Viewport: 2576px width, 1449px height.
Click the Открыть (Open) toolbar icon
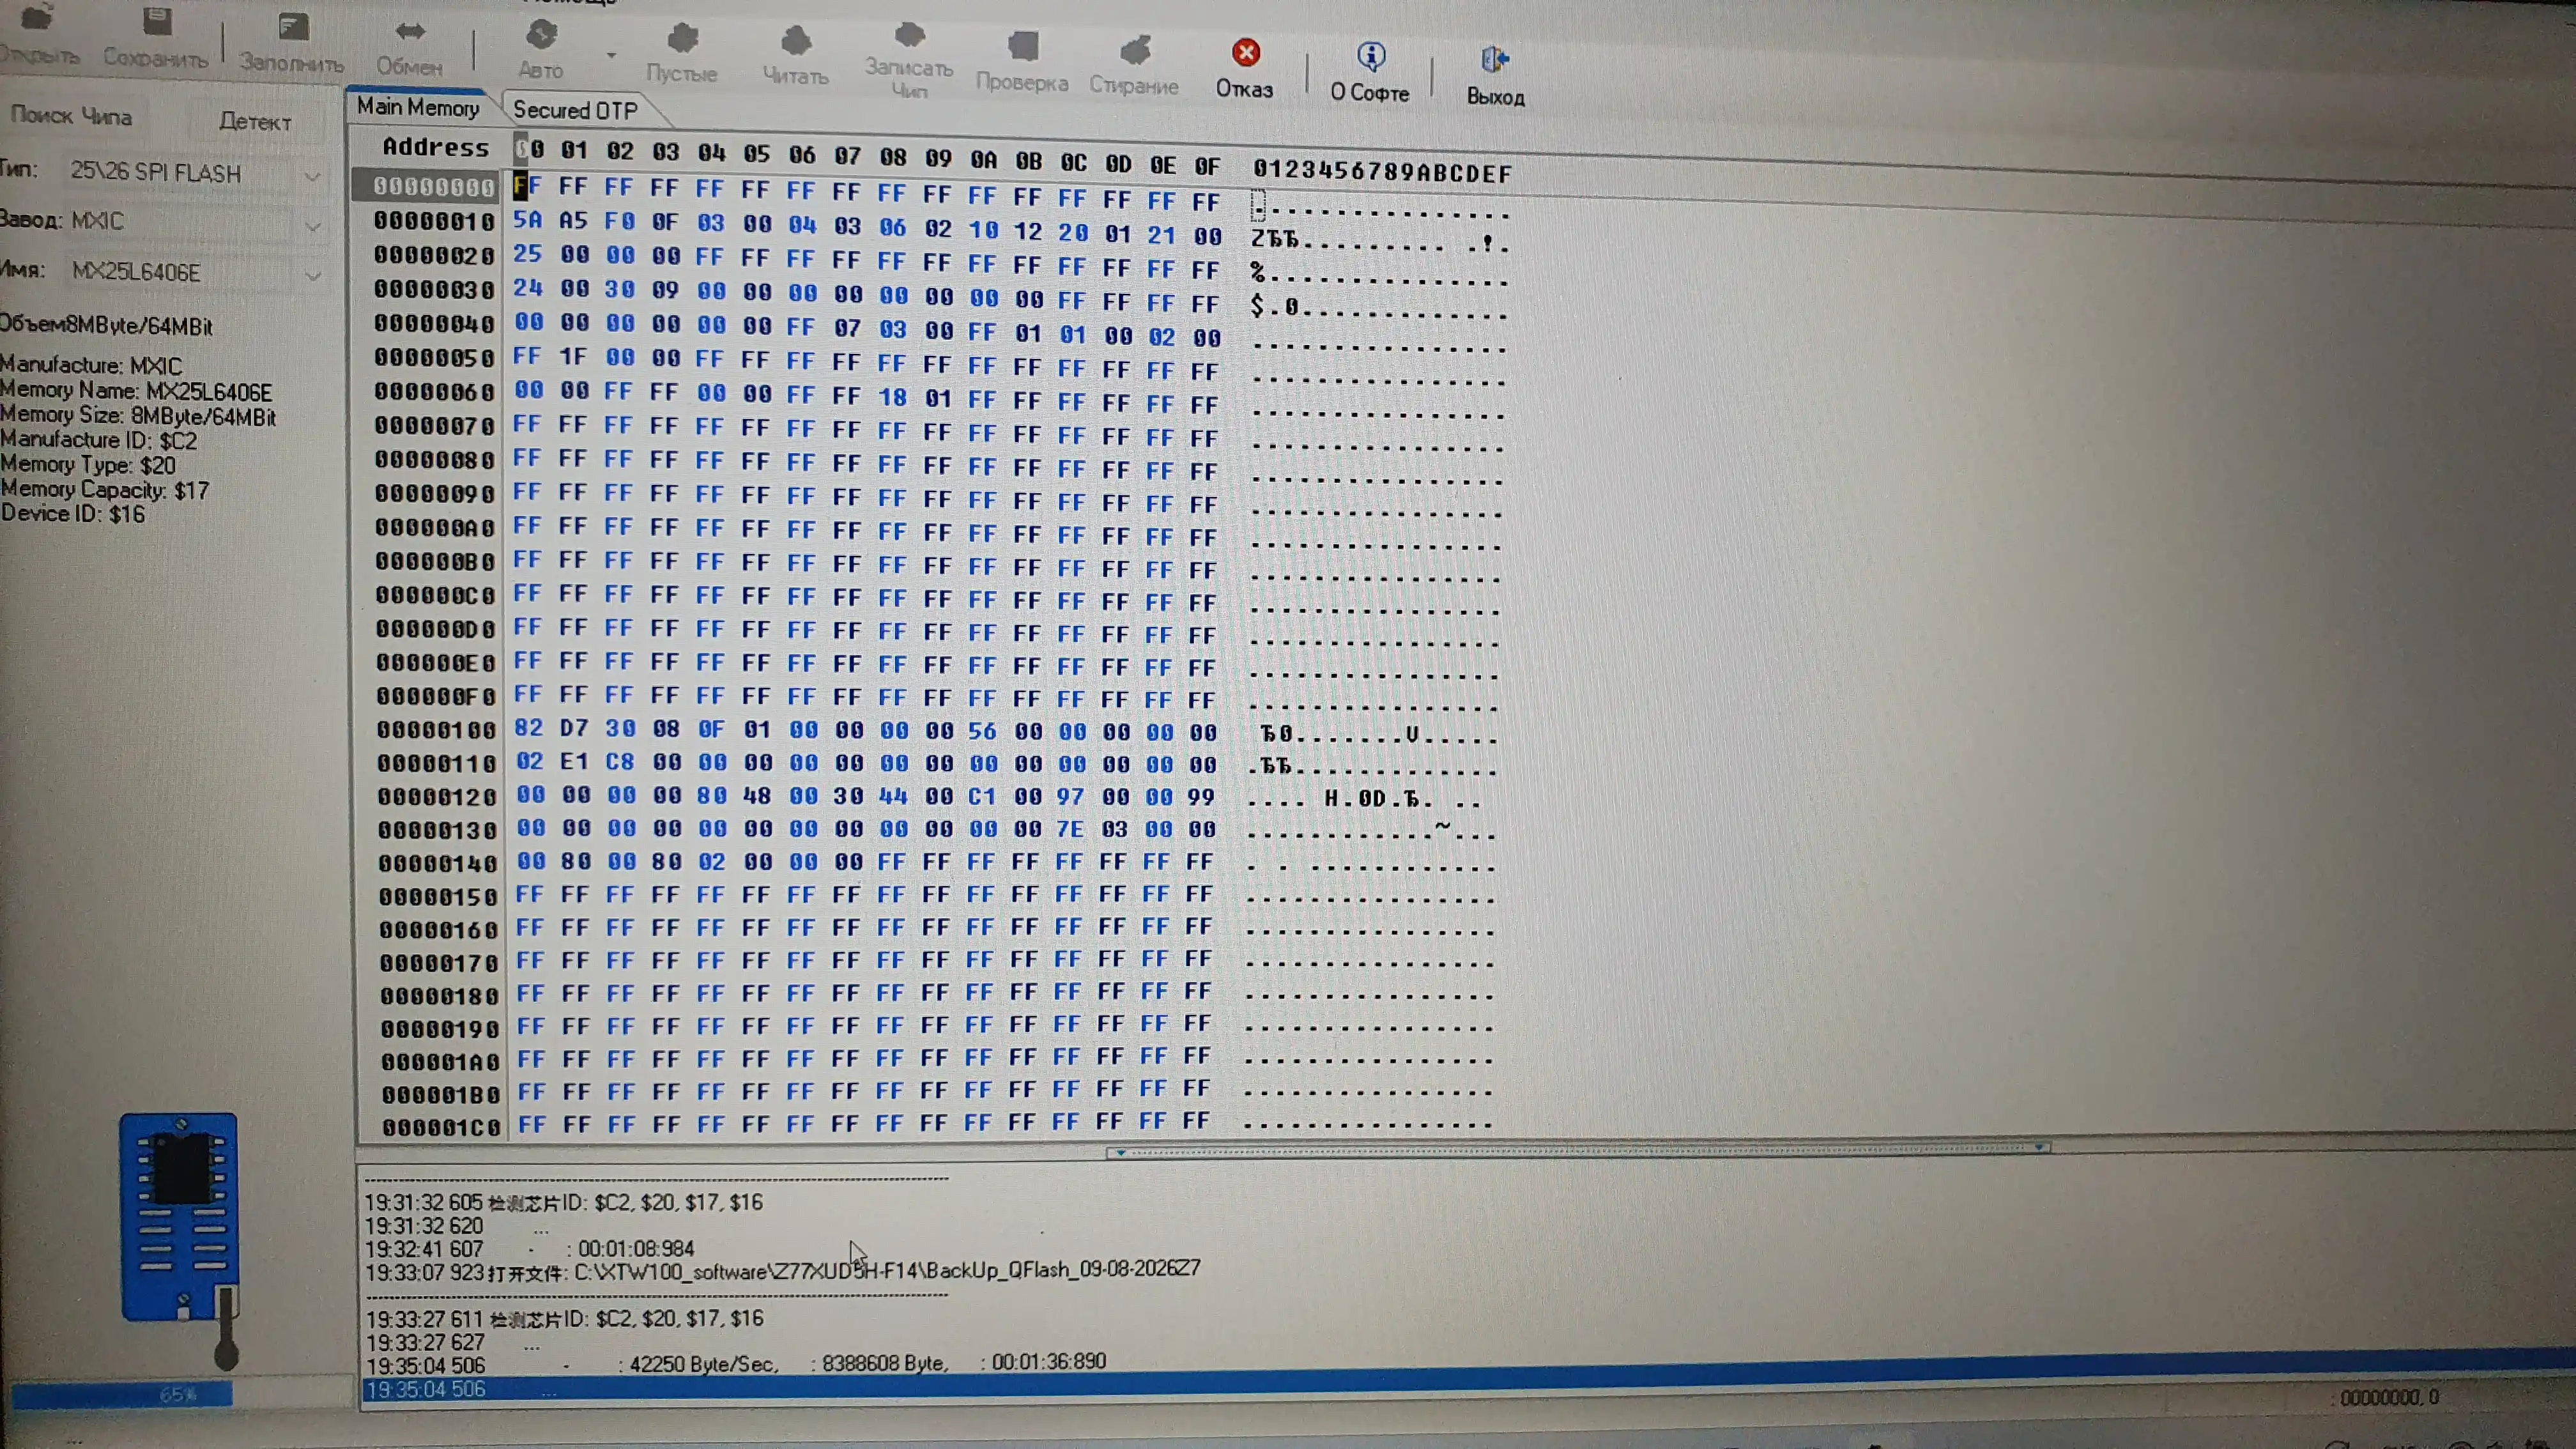[38, 18]
